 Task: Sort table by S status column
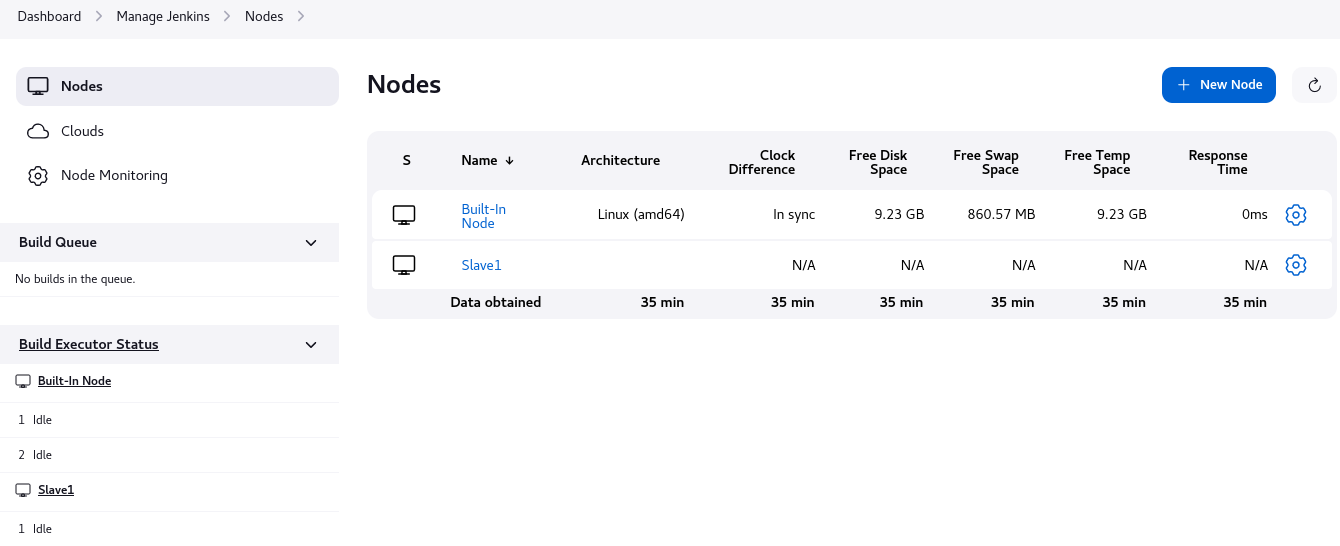coord(407,160)
